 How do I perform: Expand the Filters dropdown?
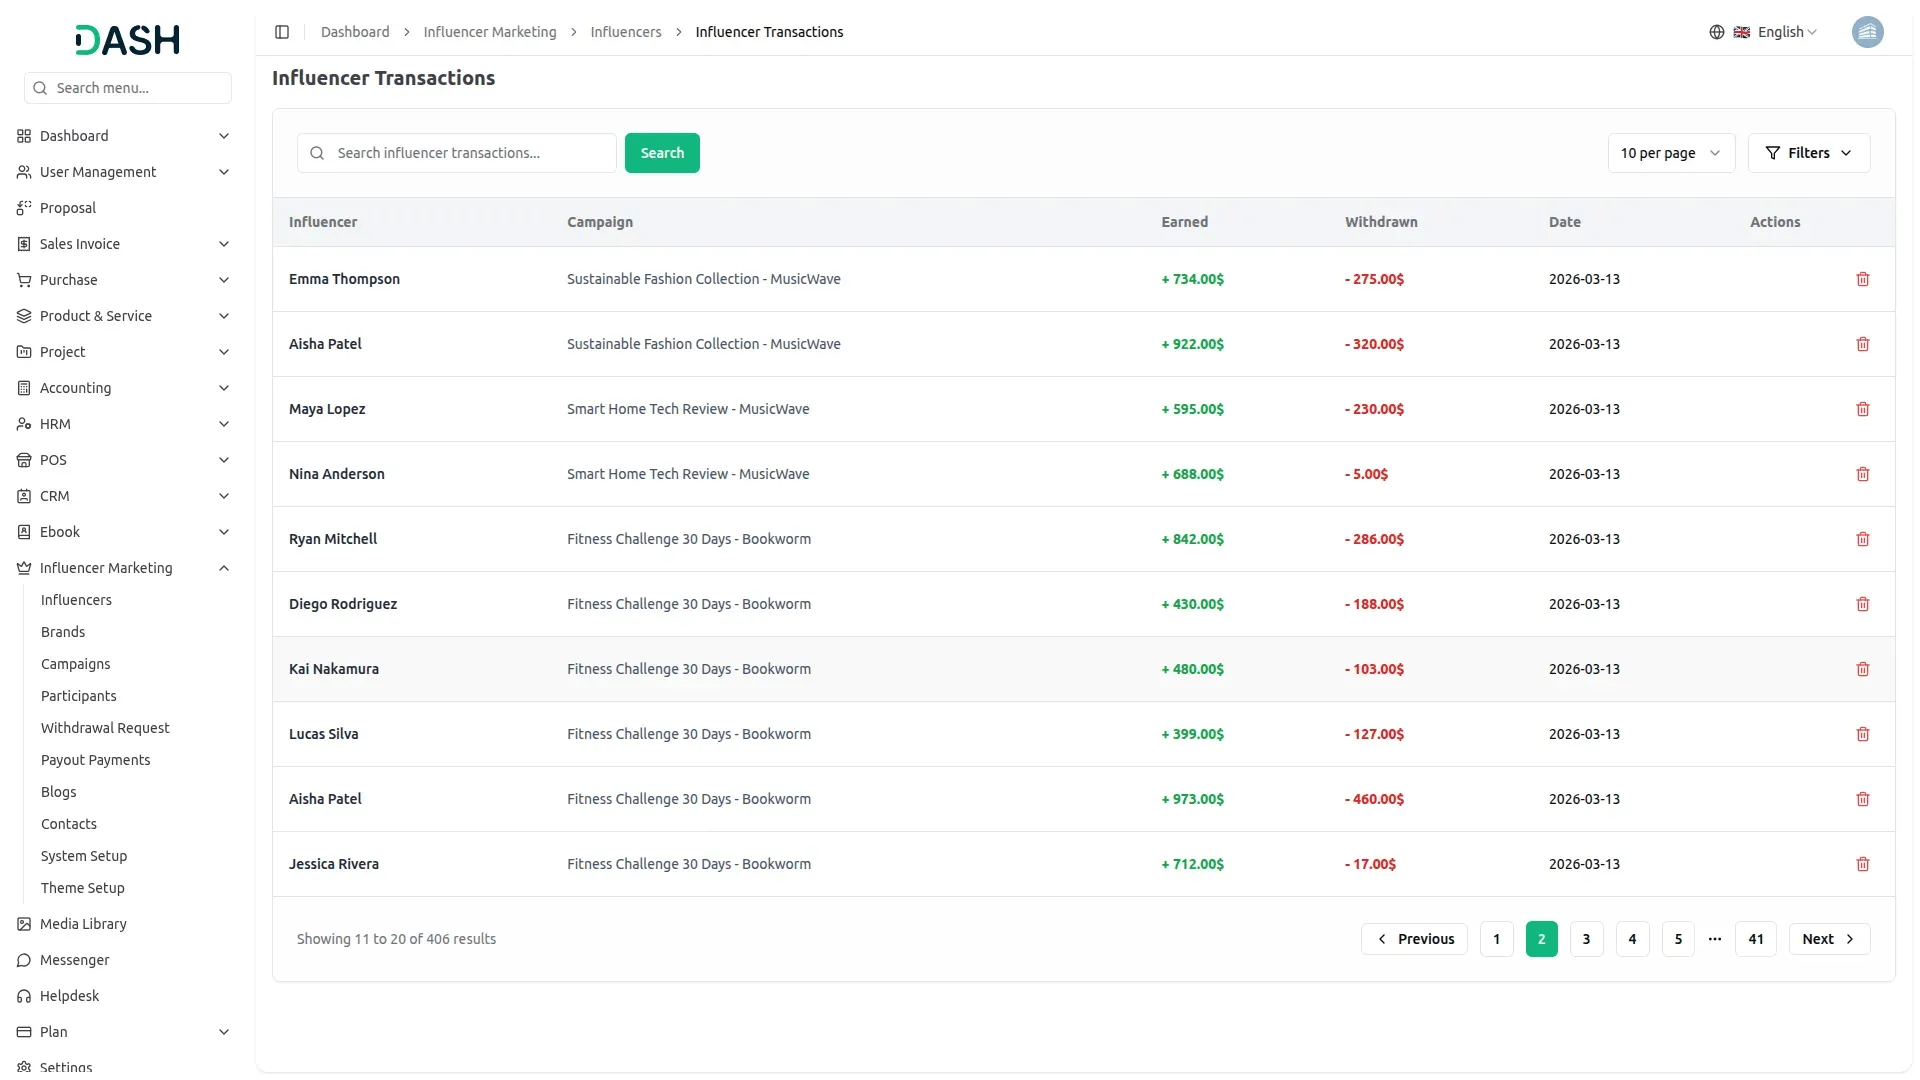[x=1808, y=153]
